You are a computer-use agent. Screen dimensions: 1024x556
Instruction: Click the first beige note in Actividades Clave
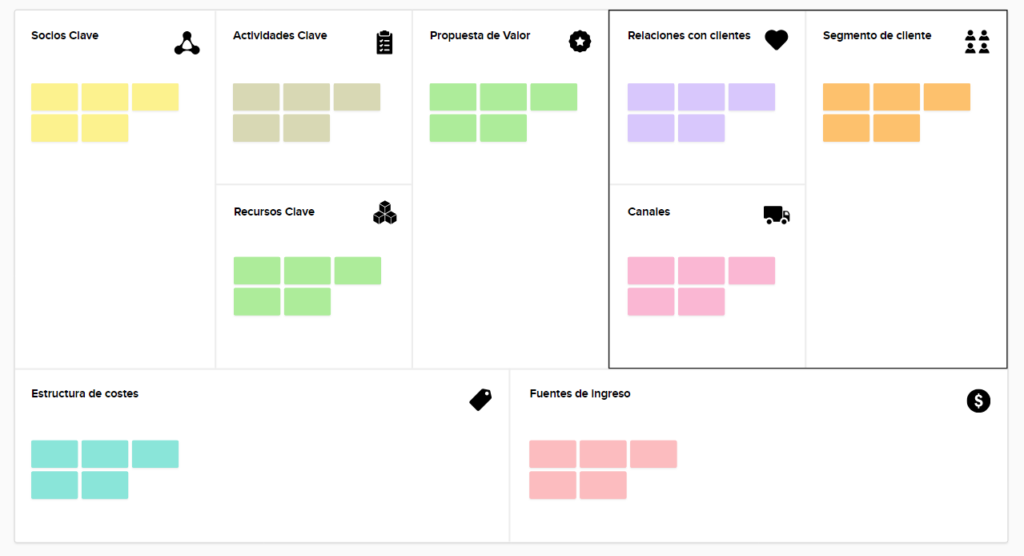[256, 97]
